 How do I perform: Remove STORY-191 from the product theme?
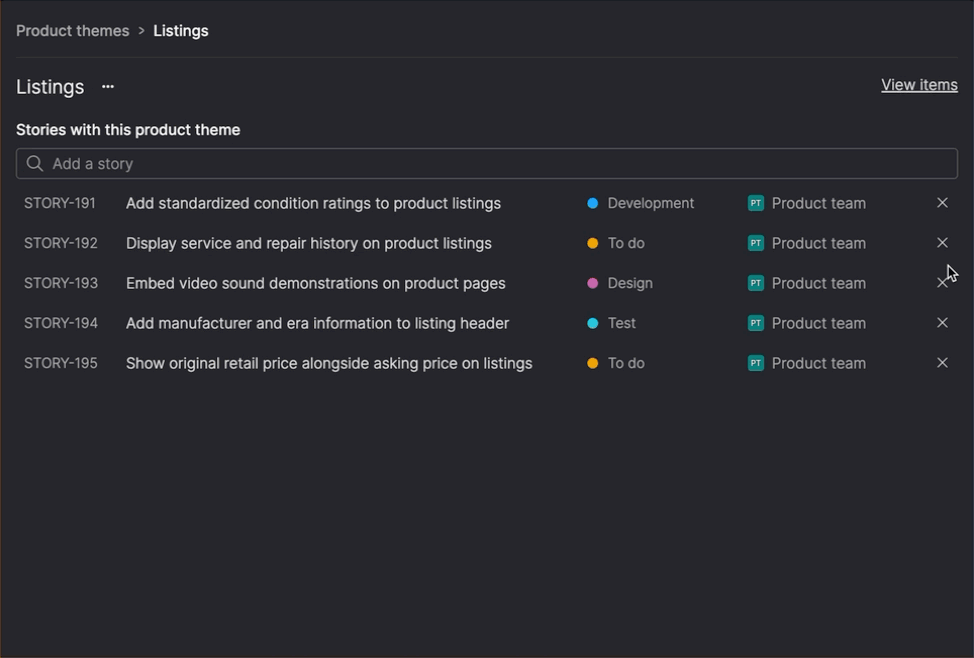(x=942, y=203)
